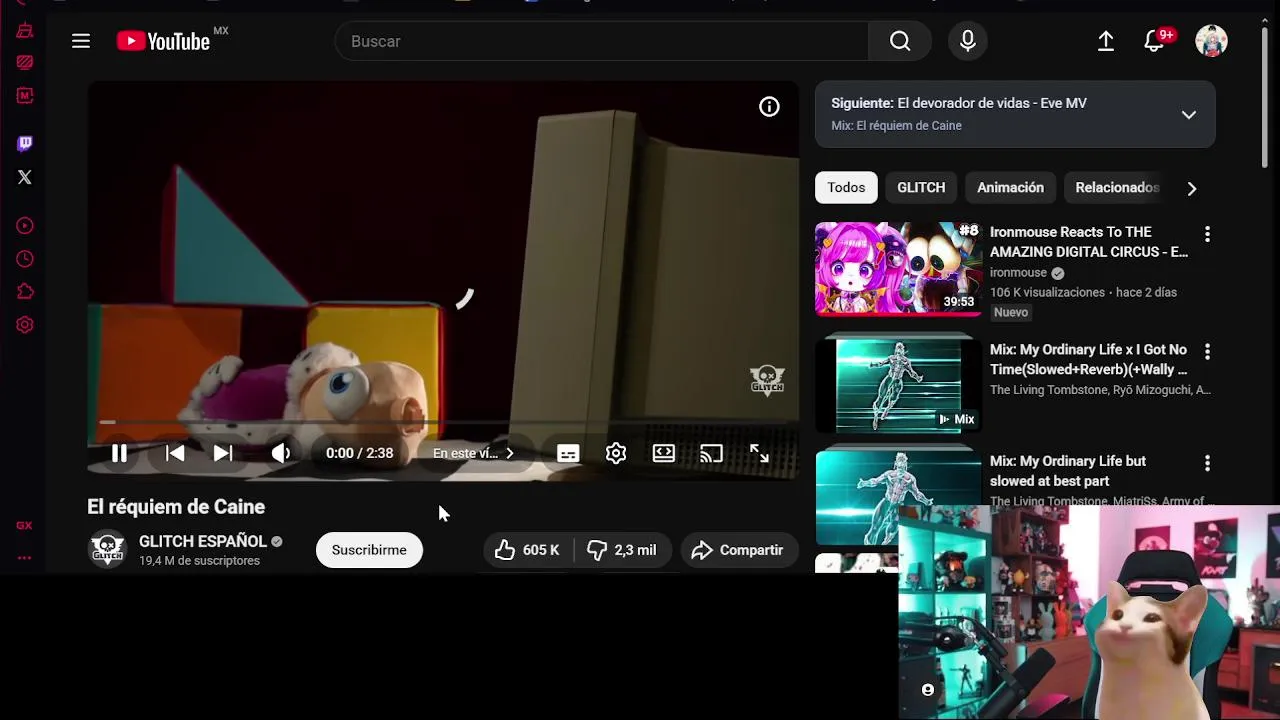Show more filter chips with right arrow
The height and width of the screenshot is (720, 1280).
(1191, 188)
